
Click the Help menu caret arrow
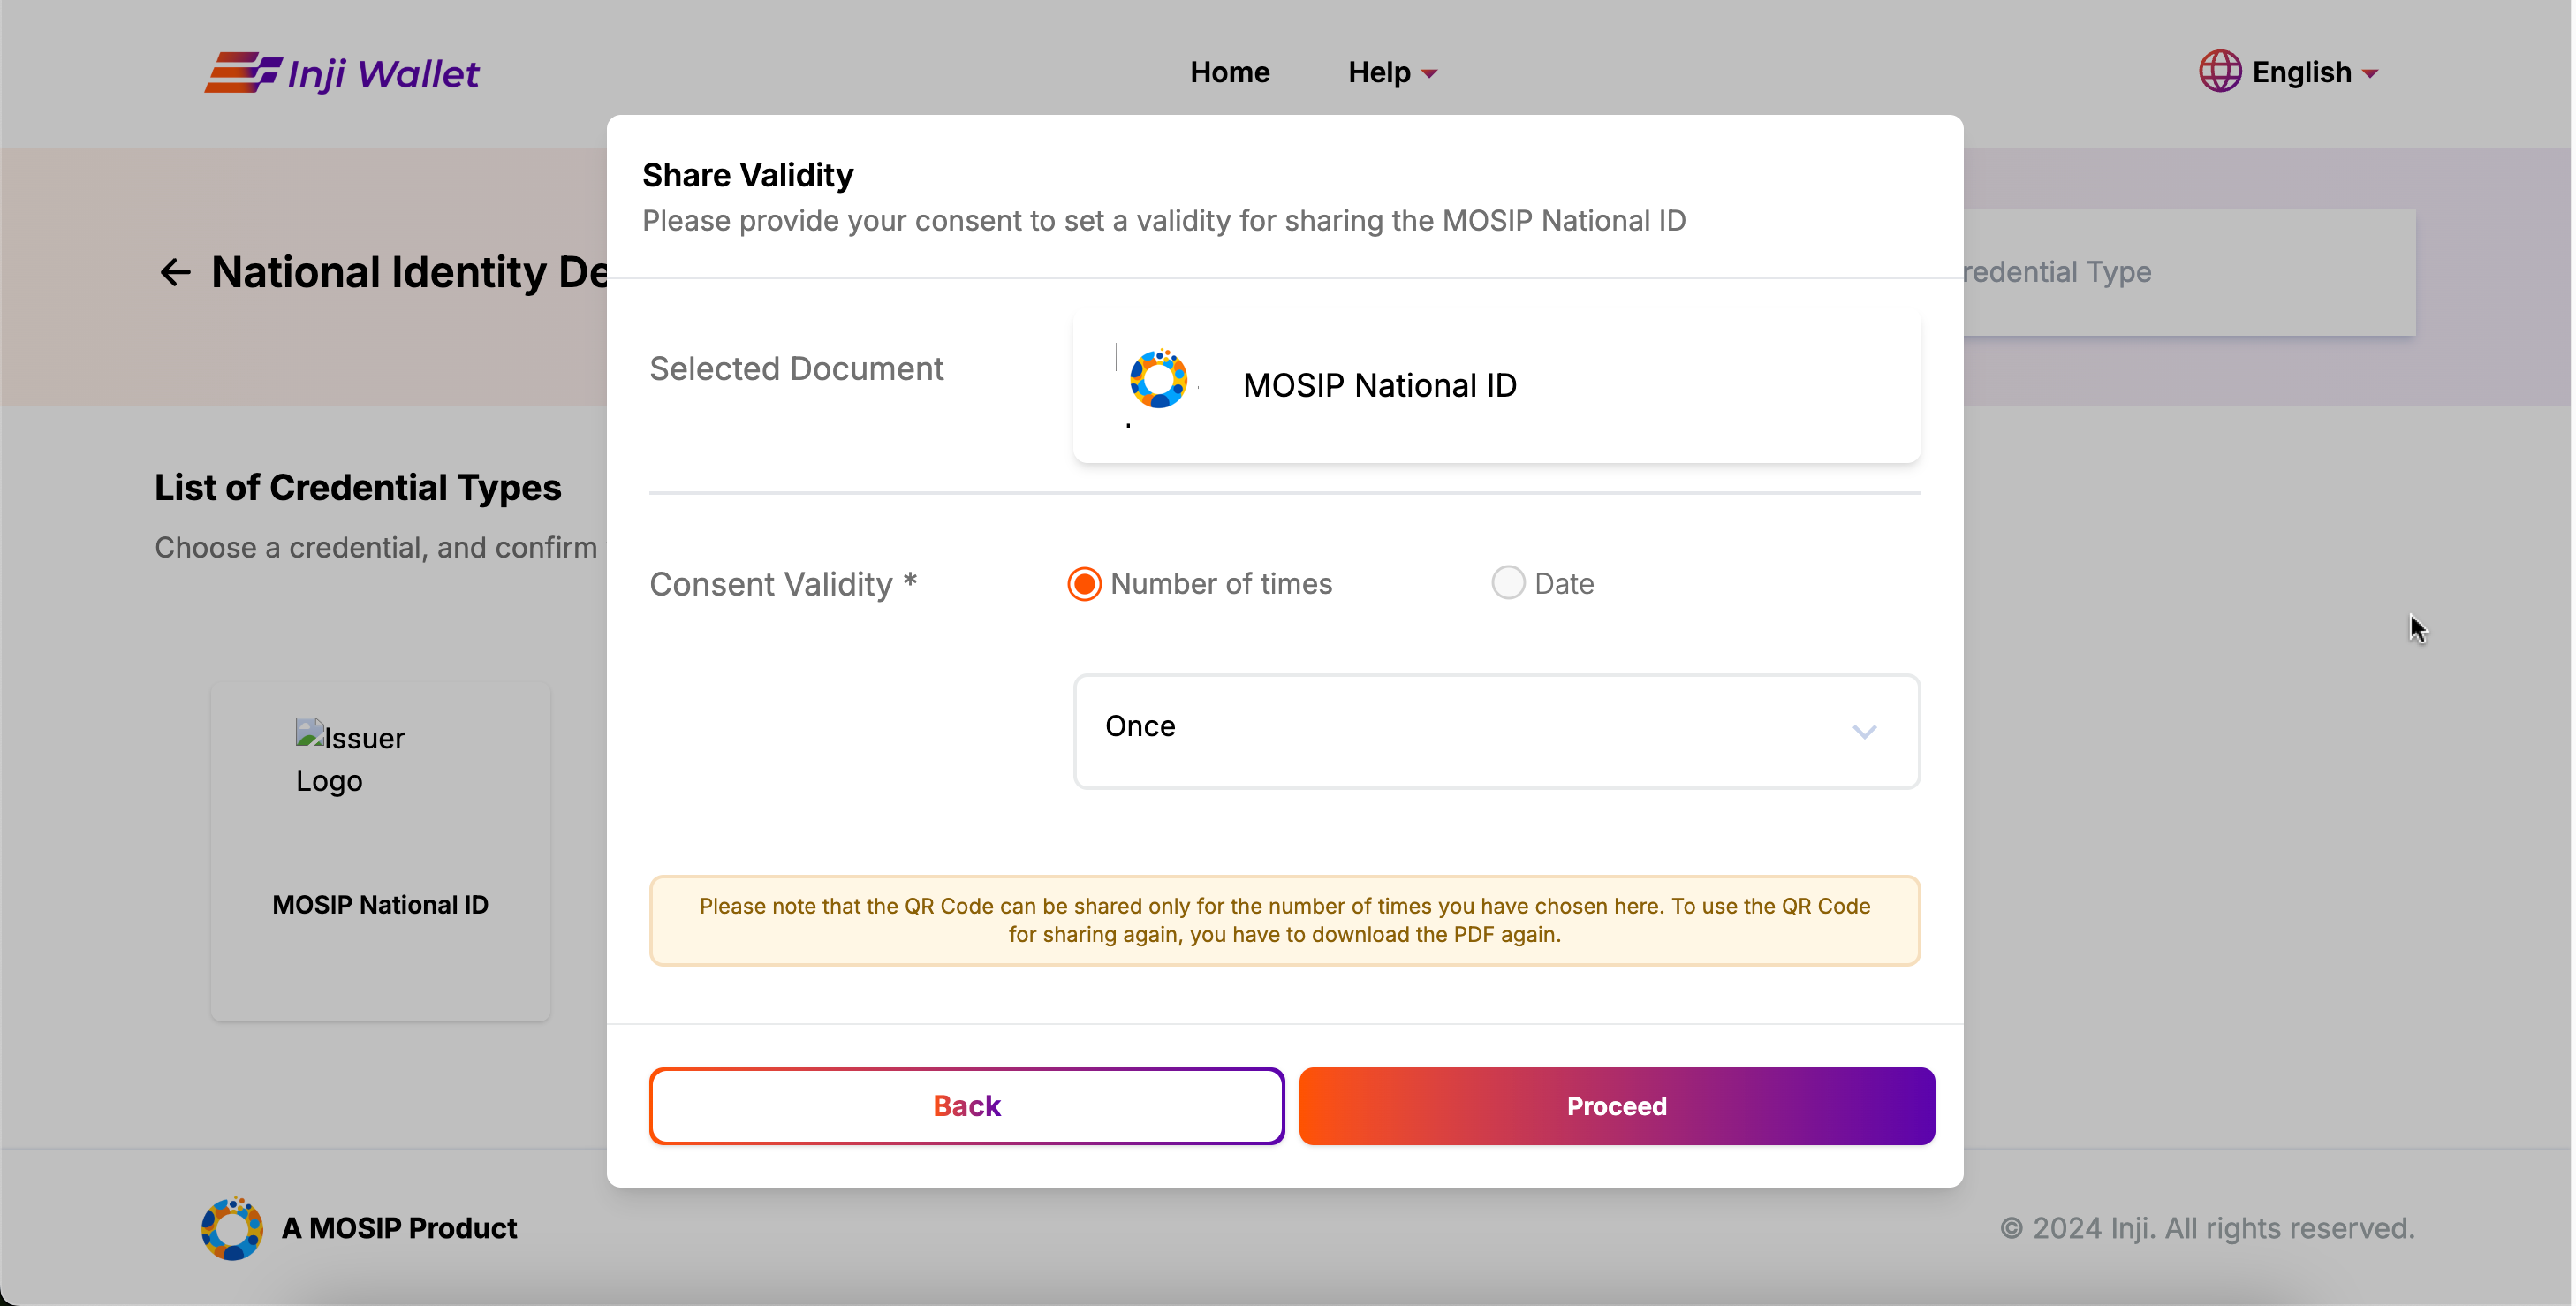click(x=1430, y=74)
